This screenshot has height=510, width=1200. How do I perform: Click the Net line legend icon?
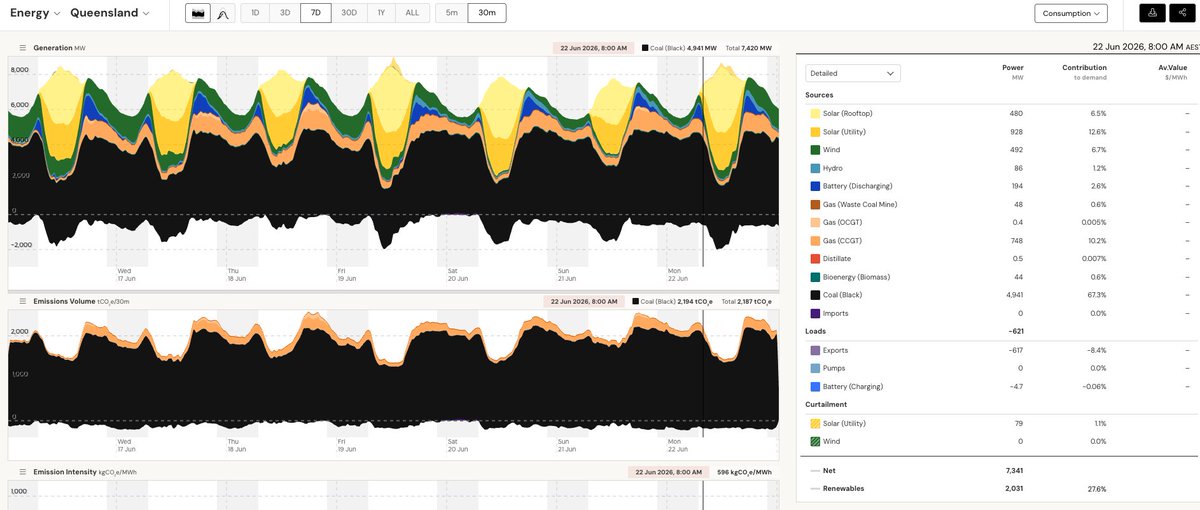[x=815, y=470]
